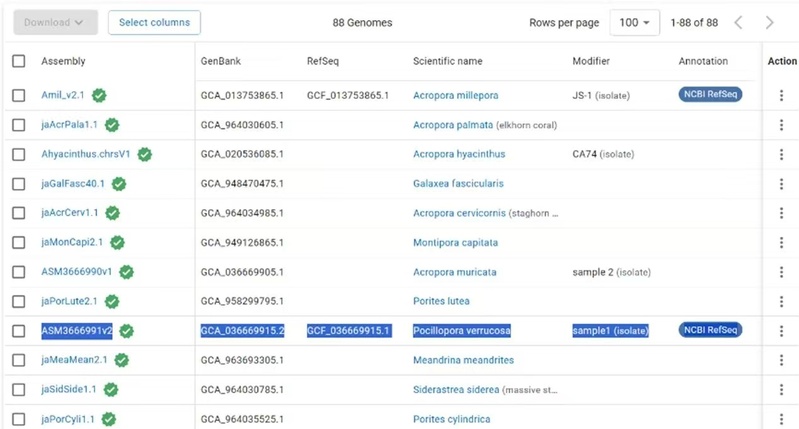Click green verified checkmark beside jaAcrPala1.1

[x=112, y=125]
